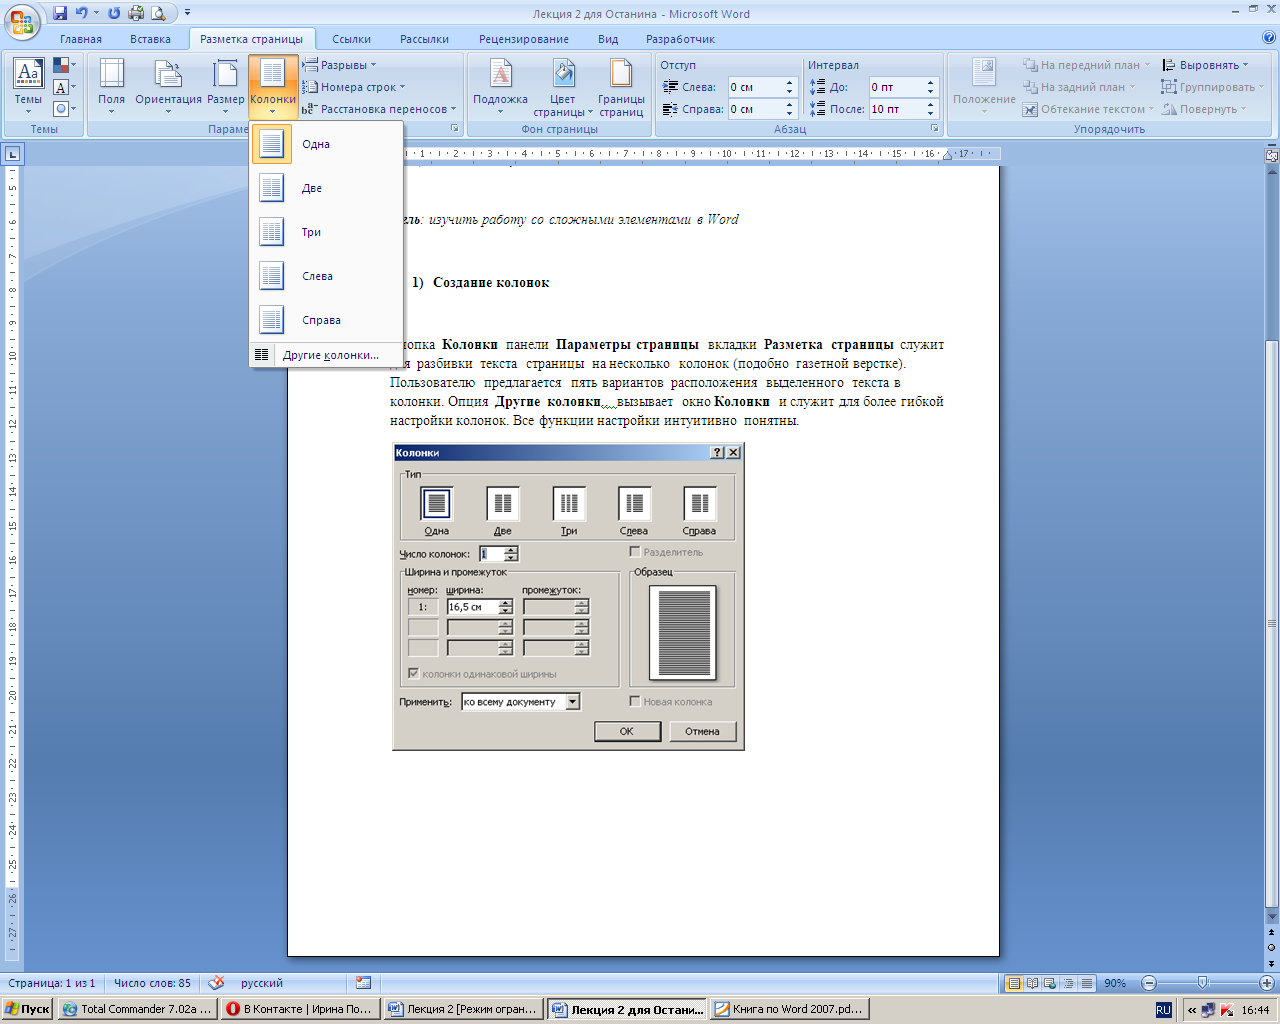Switch to the Главная ribbon tab
The image size is (1280, 1024).
[81, 39]
